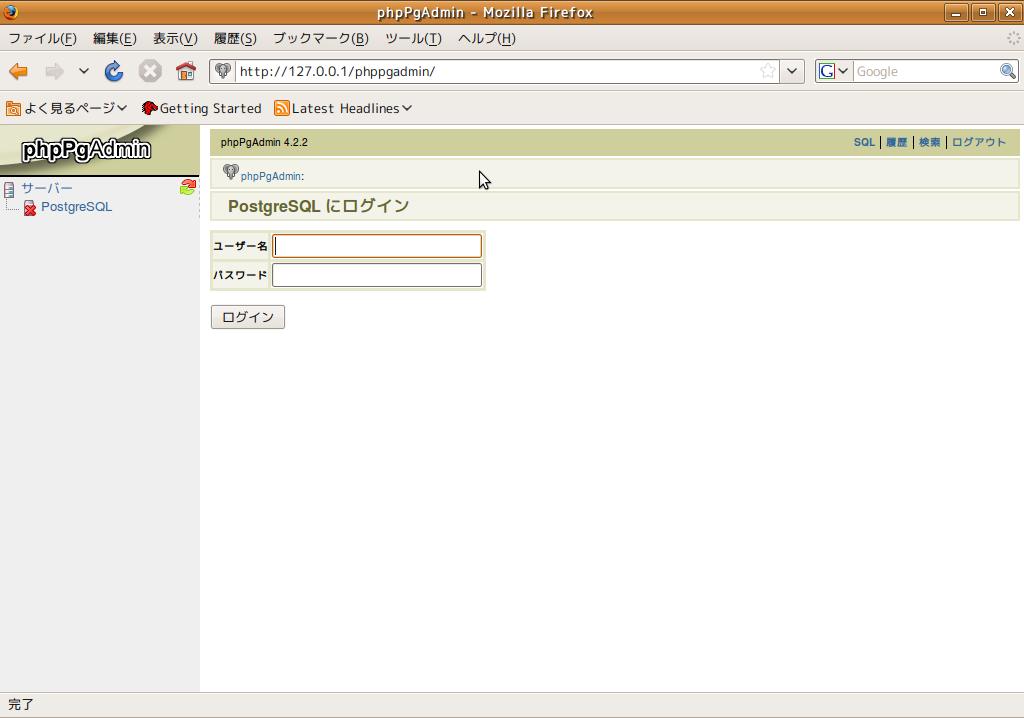This screenshot has height=718, width=1024.
Task: Open the address bar history dropdown
Action: coord(792,71)
